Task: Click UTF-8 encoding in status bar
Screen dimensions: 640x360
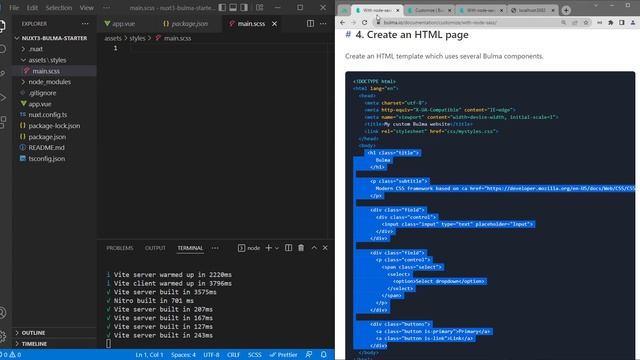Action: 211,355
